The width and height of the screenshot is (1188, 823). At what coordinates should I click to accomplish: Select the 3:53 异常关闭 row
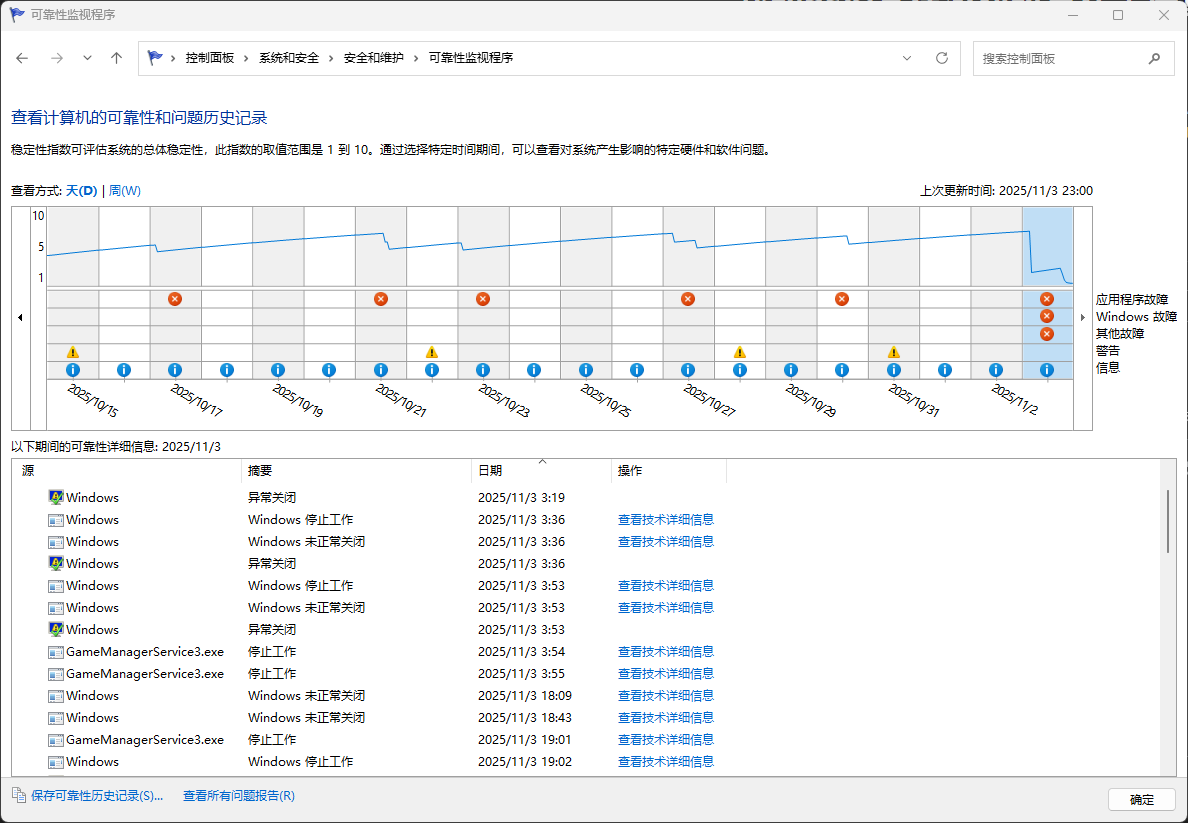[x=587, y=630]
